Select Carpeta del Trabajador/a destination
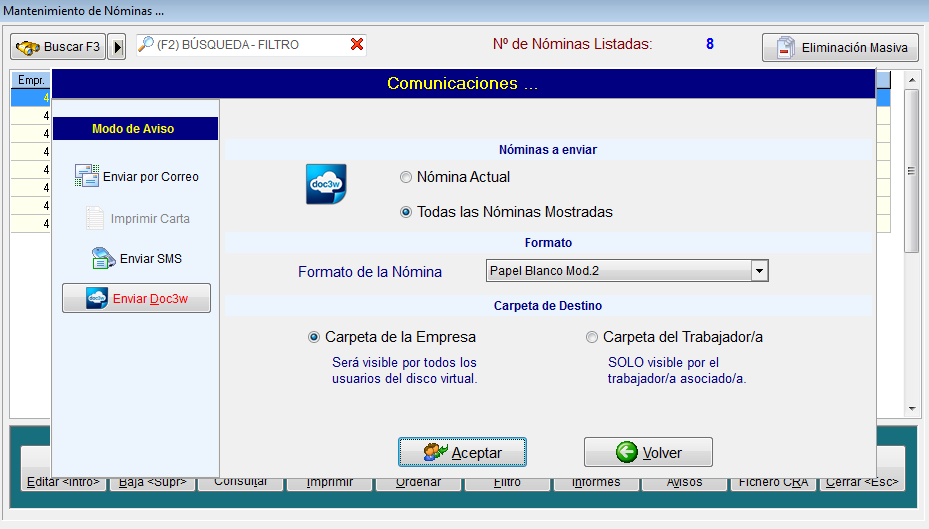This screenshot has width=929, height=529. pyautogui.click(x=592, y=337)
